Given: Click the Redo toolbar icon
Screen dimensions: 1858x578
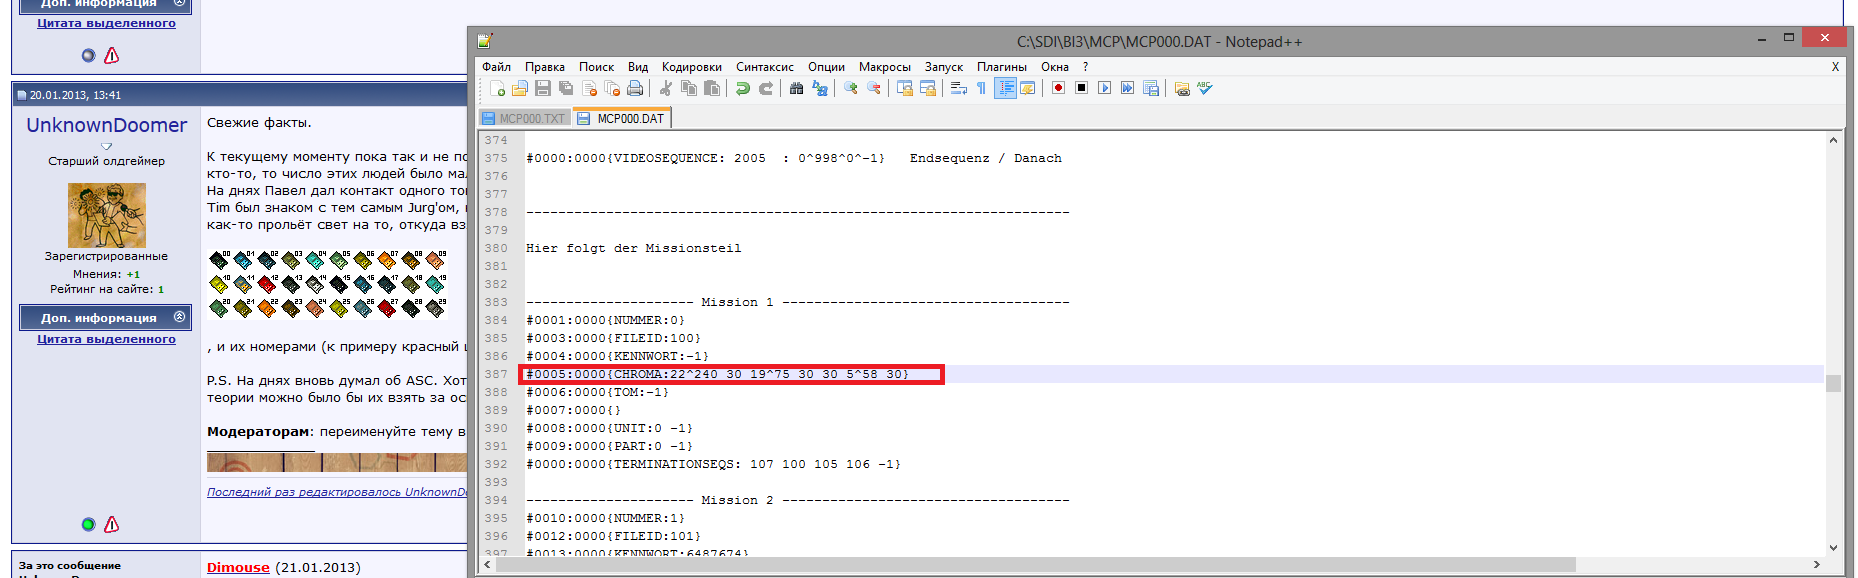Looking at the screenshot, I should tap(766, 88).
